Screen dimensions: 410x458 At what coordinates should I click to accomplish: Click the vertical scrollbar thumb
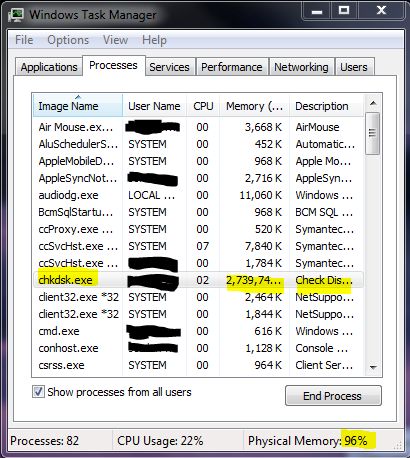click(x=373, y=133)
